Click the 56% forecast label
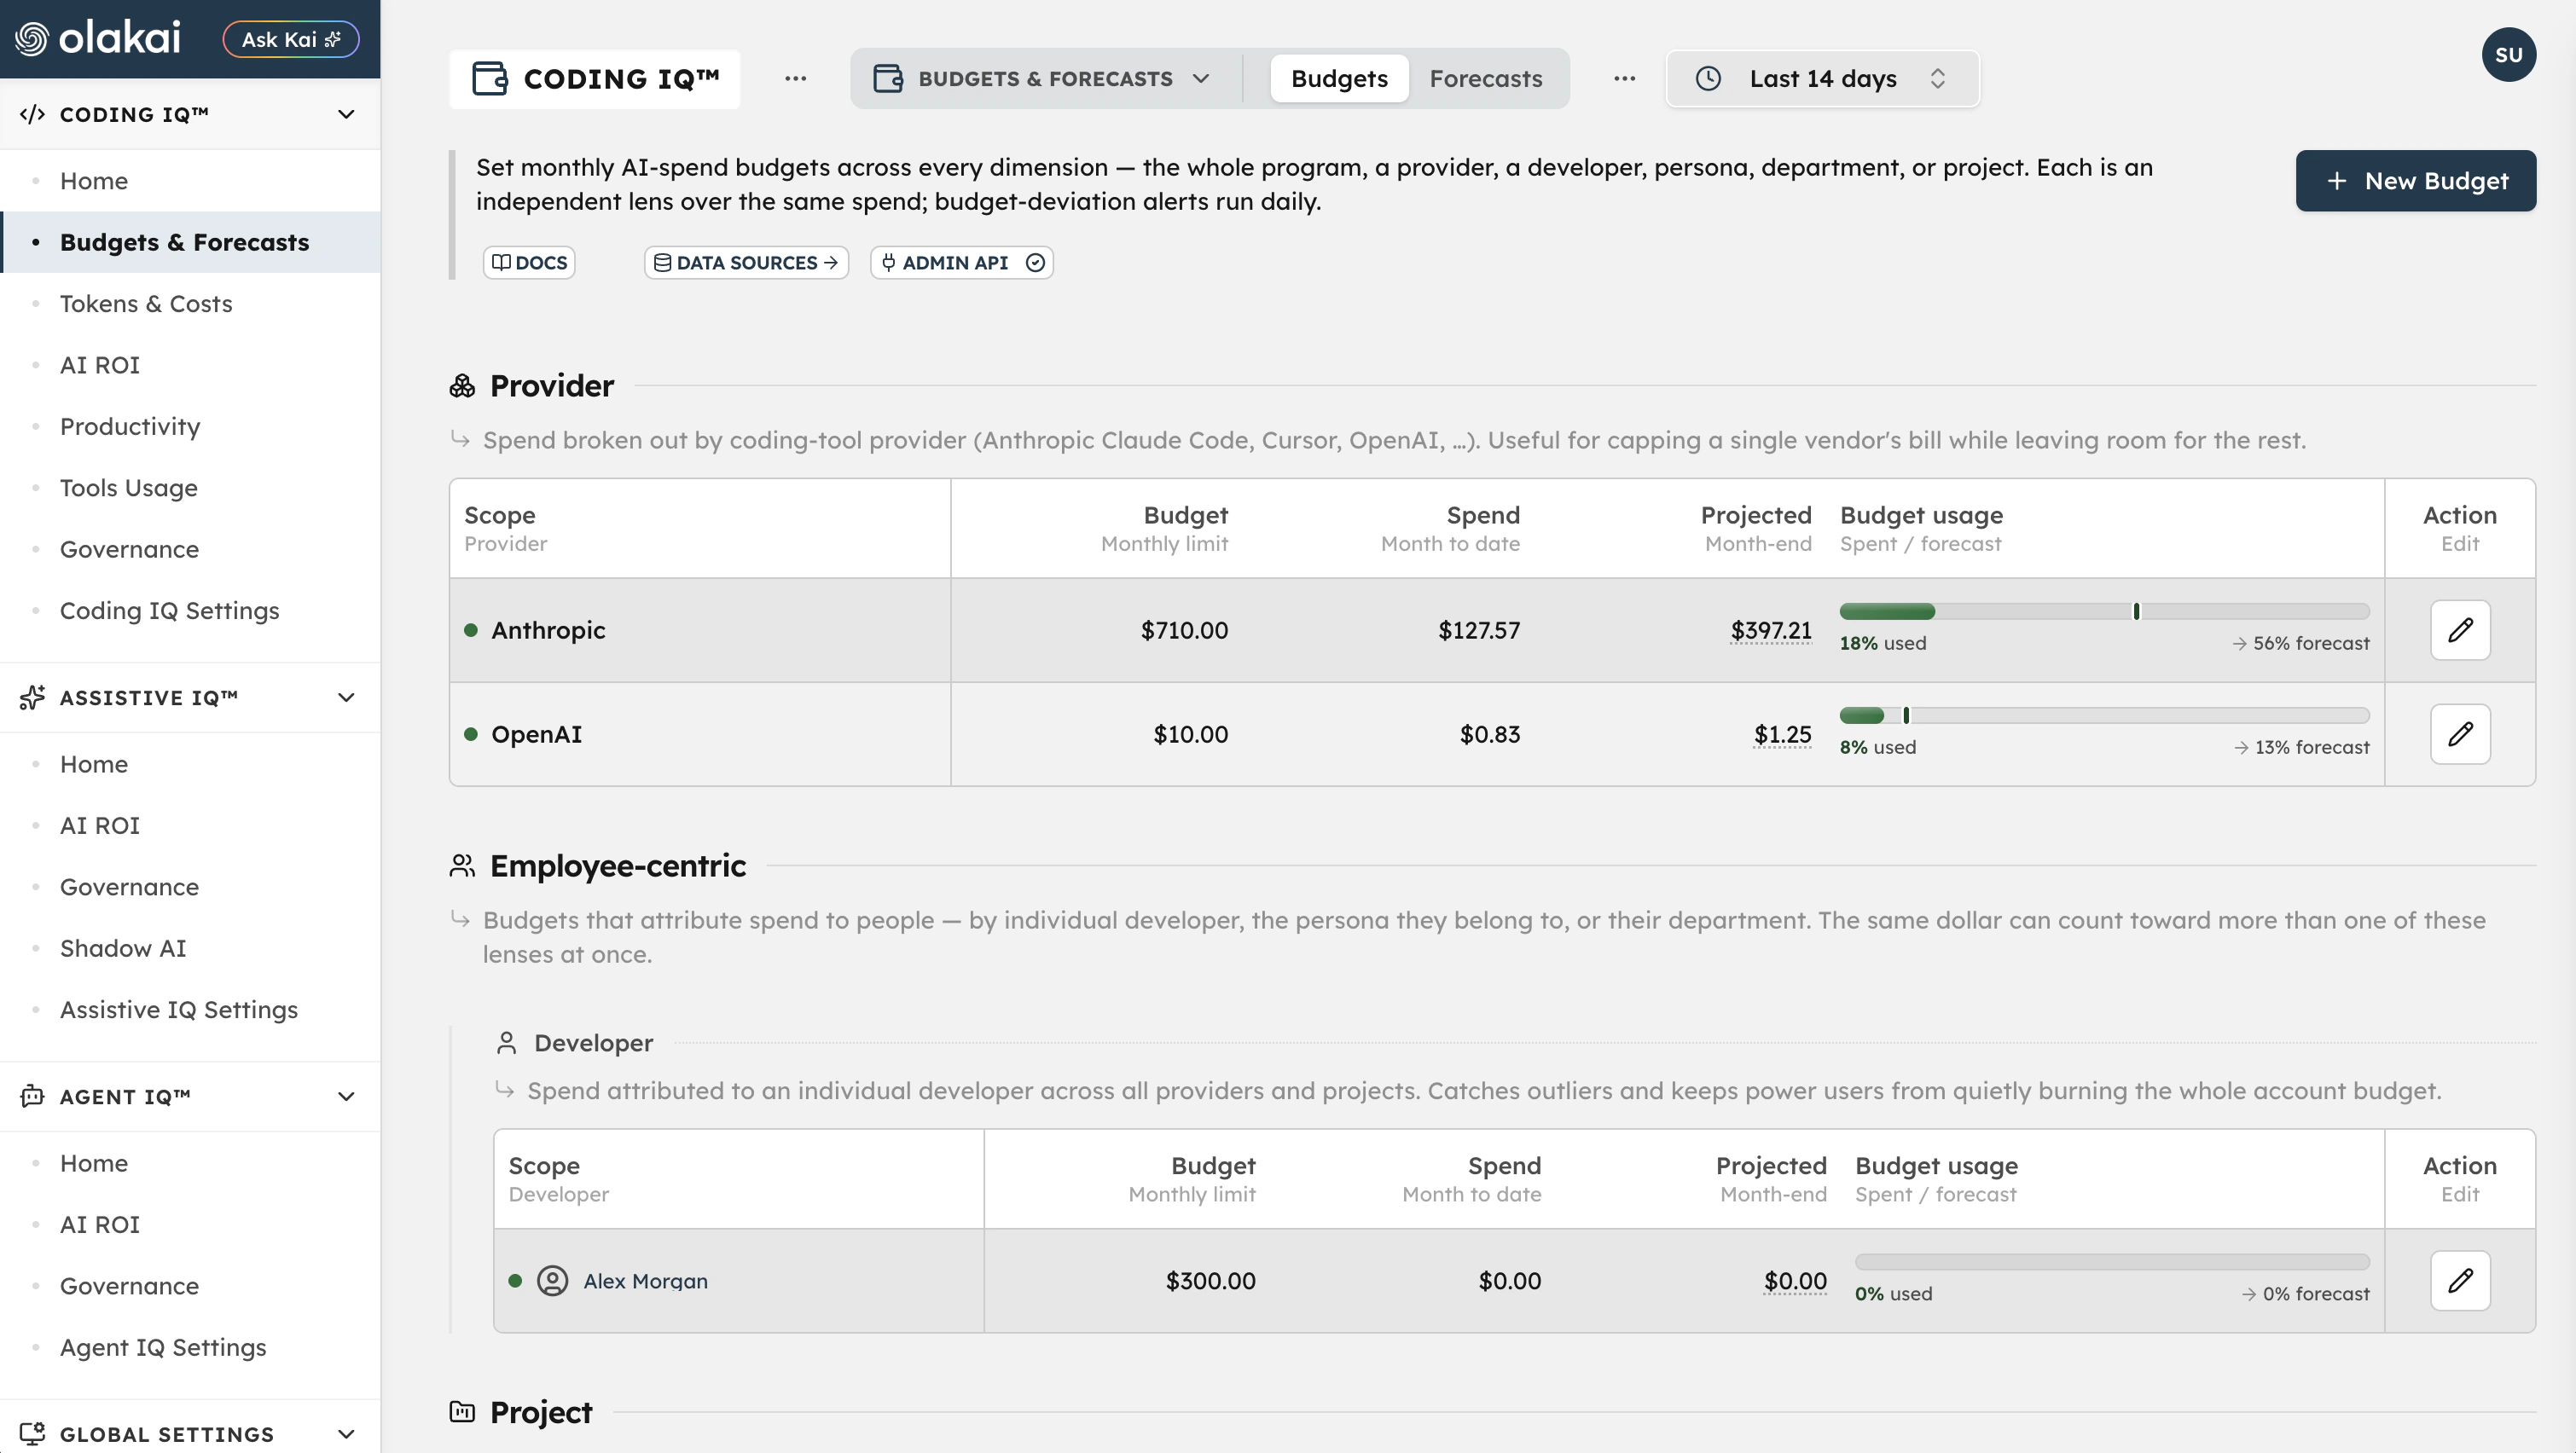 click(2301, 643)
